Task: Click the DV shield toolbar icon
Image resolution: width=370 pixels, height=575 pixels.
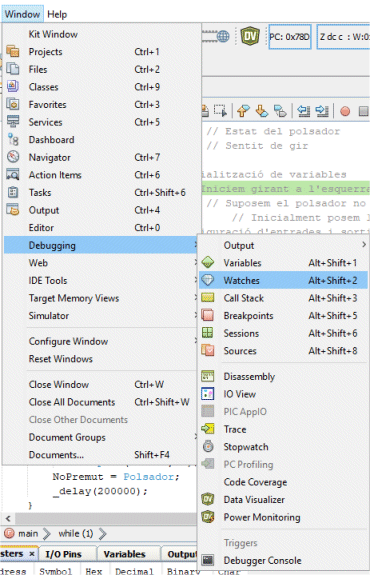Action: coord(250,36)
